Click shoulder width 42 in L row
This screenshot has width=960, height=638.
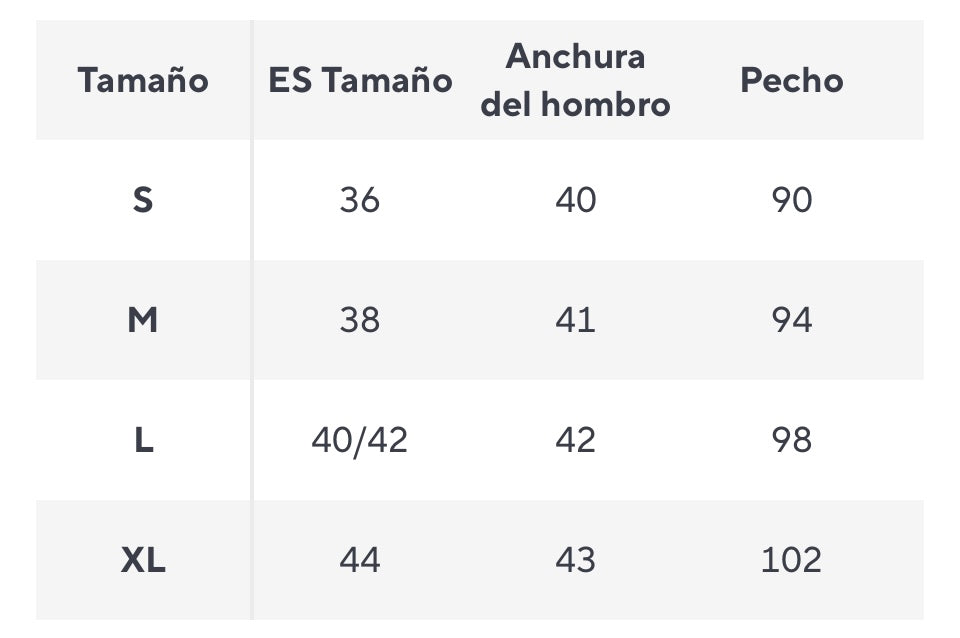pos(575,440)
